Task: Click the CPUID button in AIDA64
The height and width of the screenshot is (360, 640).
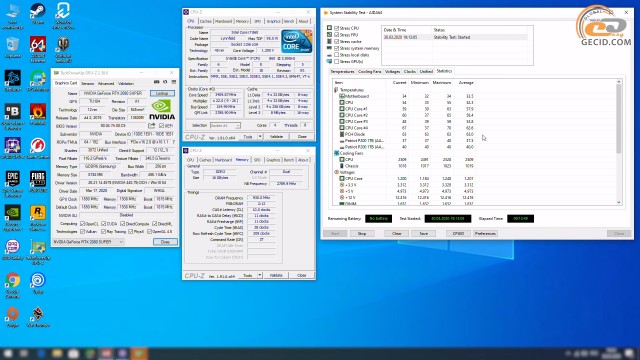Action: [458, 233]
